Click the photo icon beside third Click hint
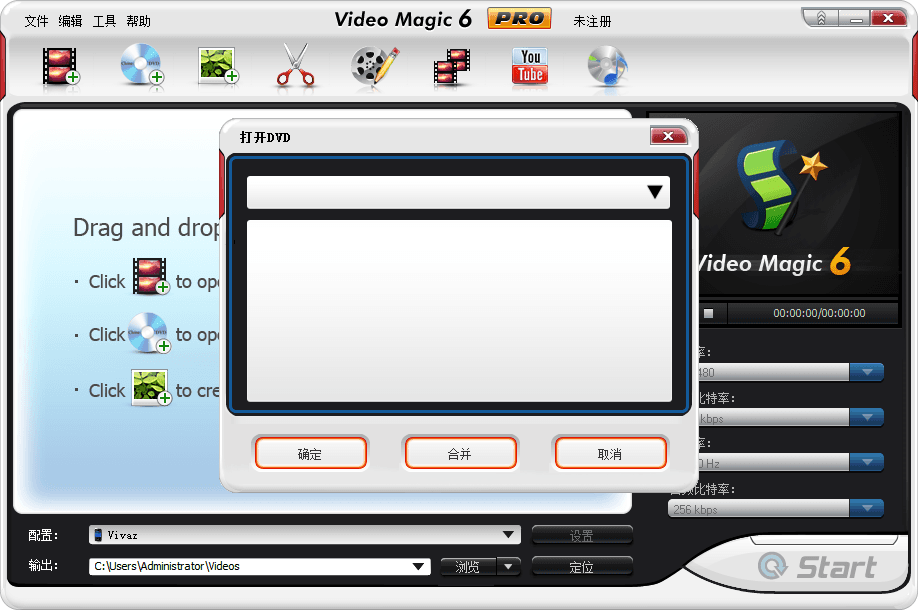 coord(150,387)
